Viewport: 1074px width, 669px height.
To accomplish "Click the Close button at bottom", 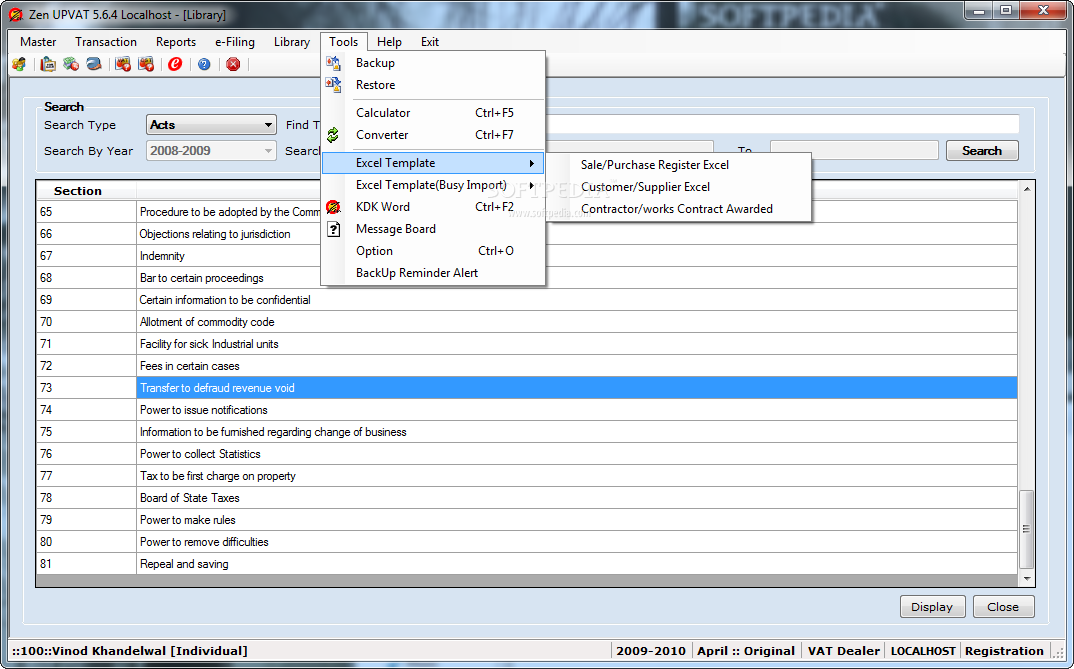I will [1003, 607].
